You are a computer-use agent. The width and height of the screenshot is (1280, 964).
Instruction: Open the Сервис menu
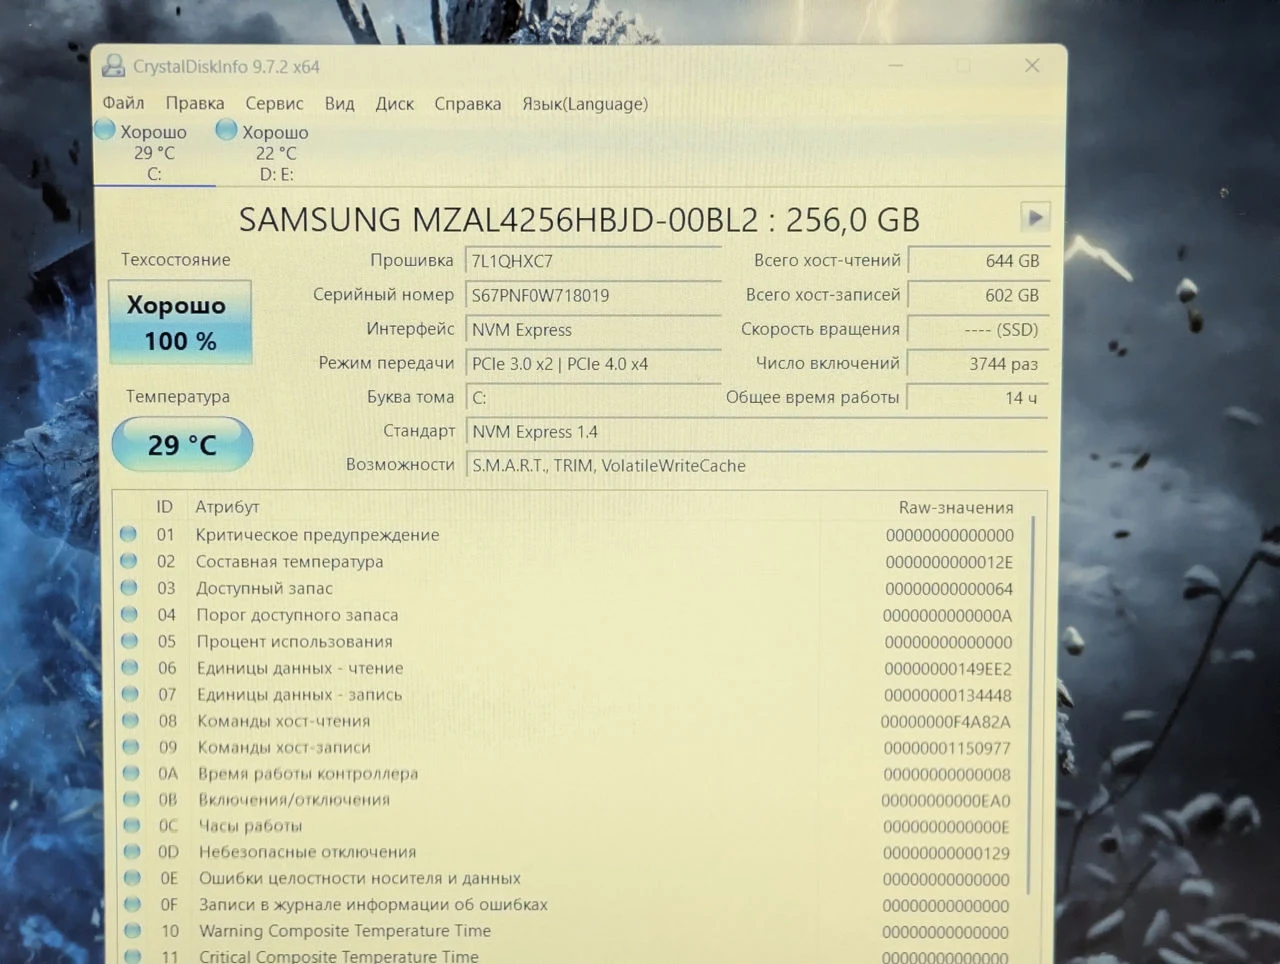click(x=274, y=103)
